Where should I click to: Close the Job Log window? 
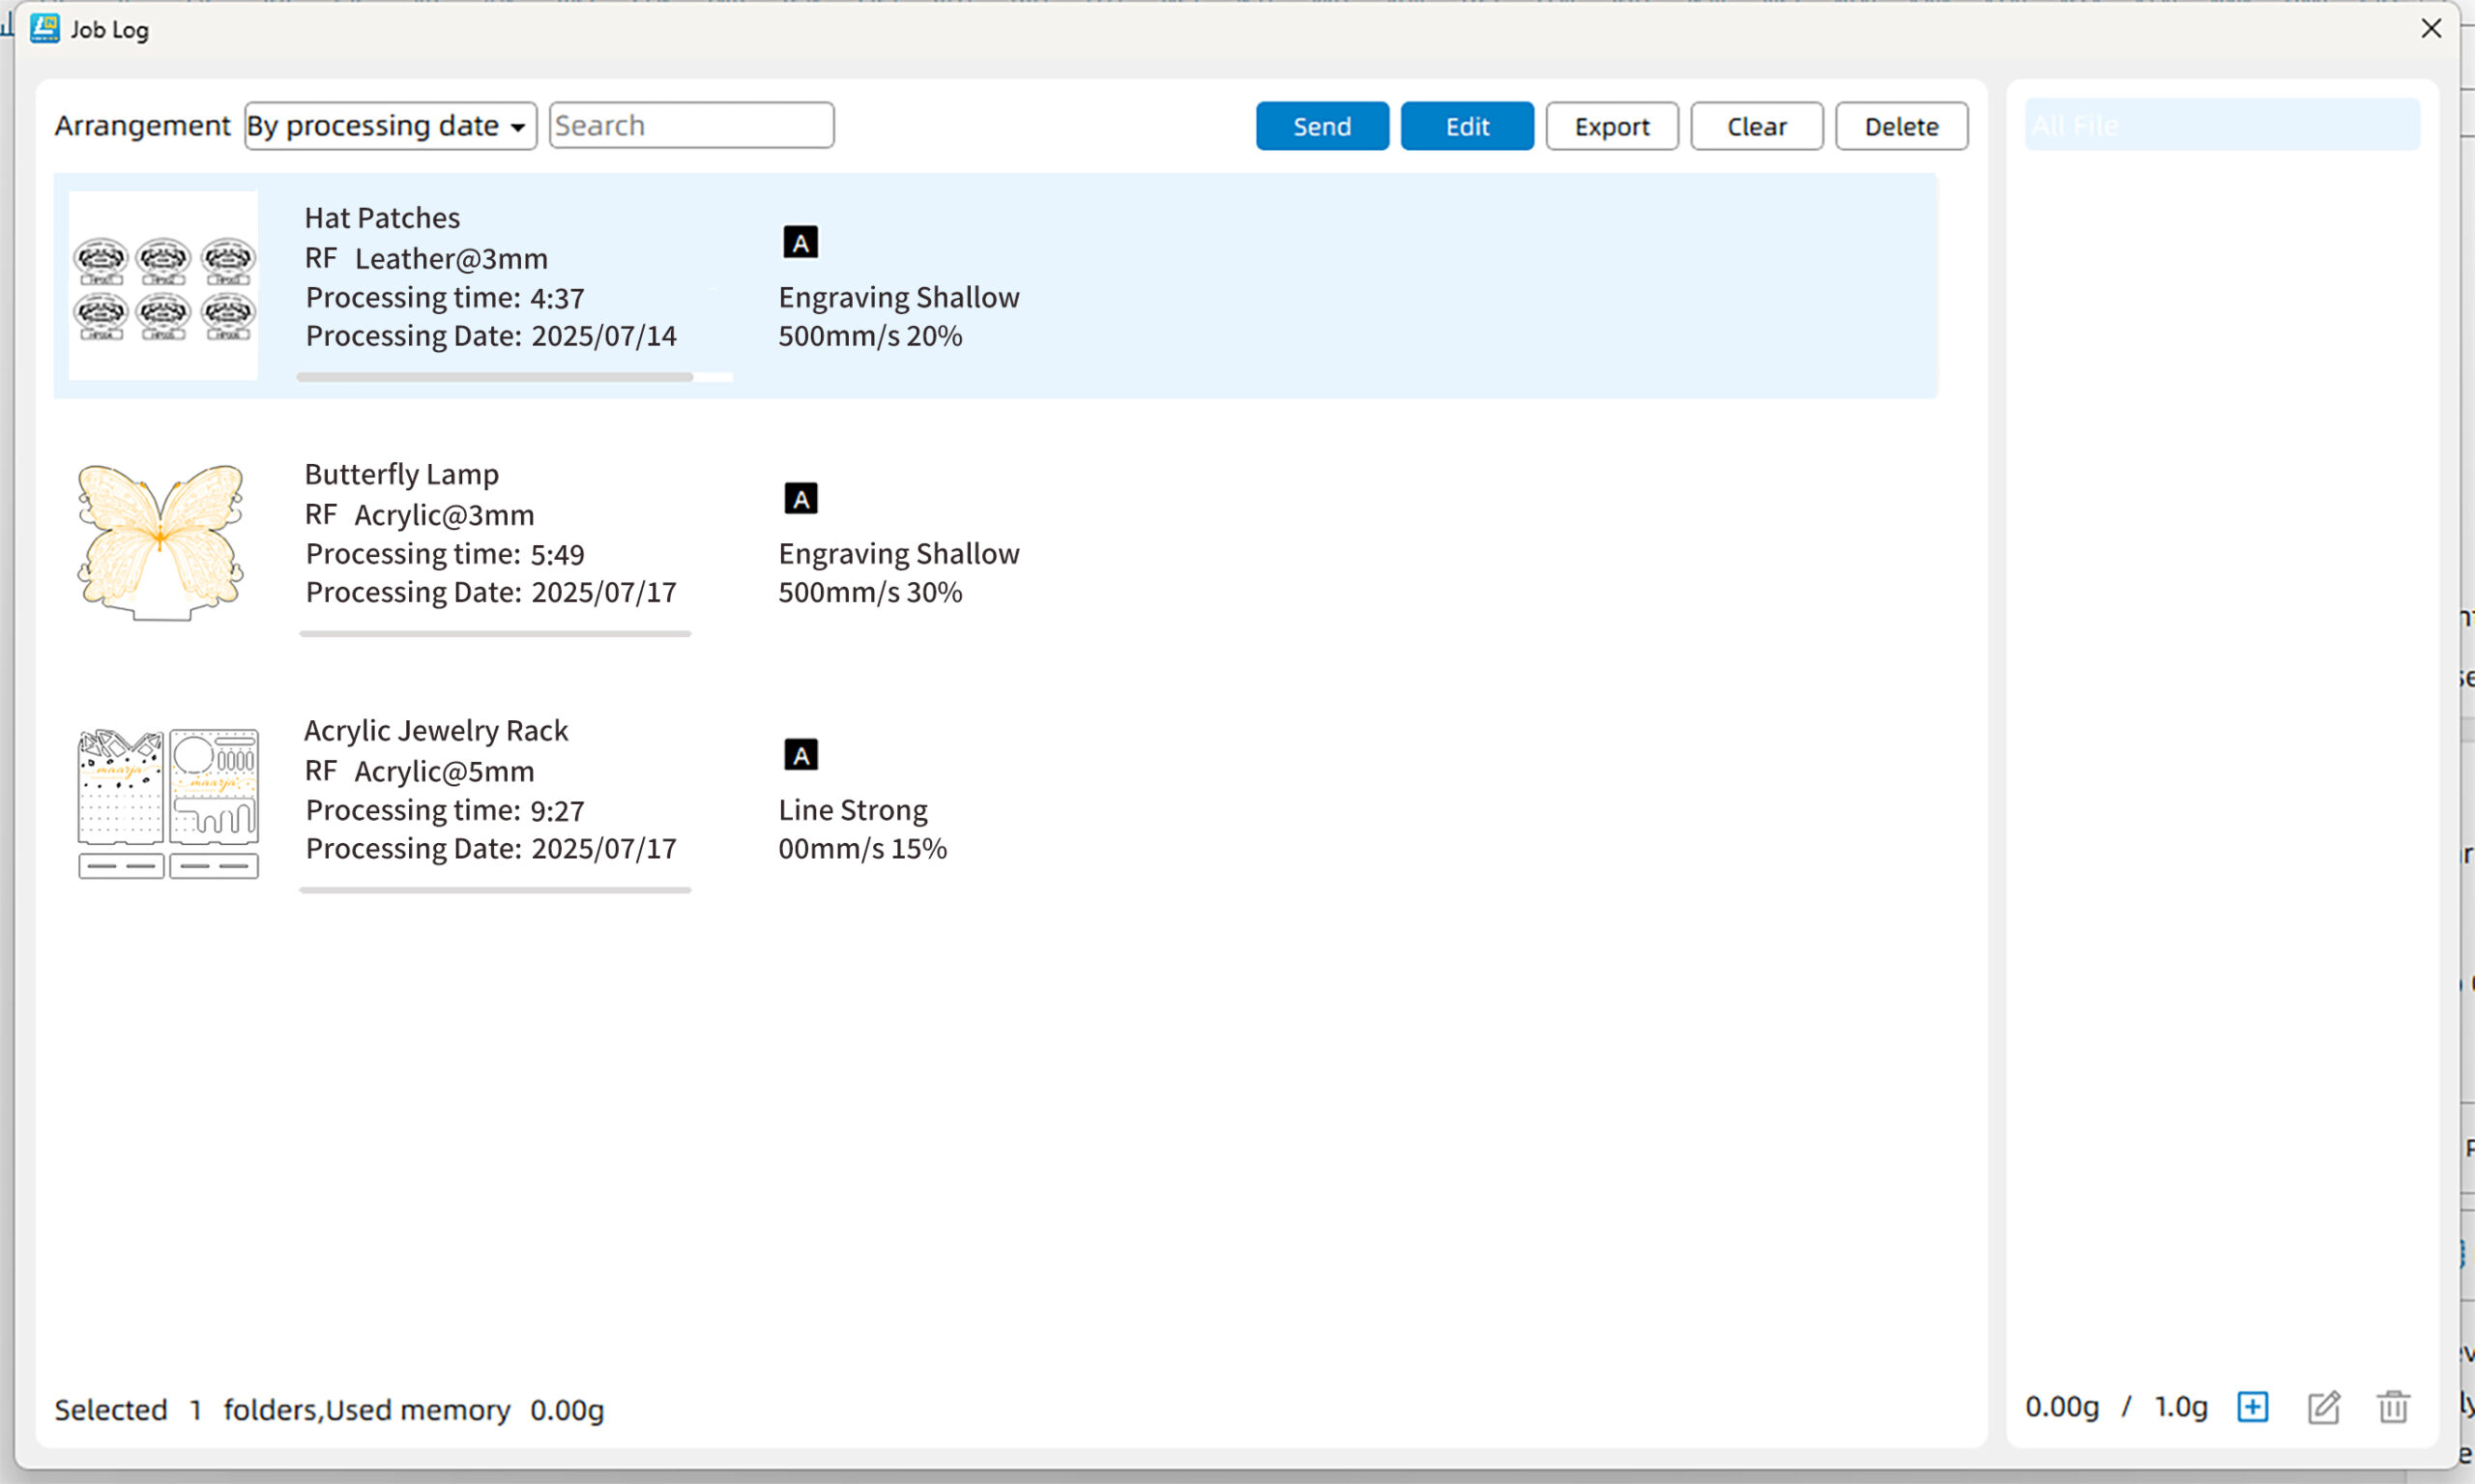tap(2431, 29)
